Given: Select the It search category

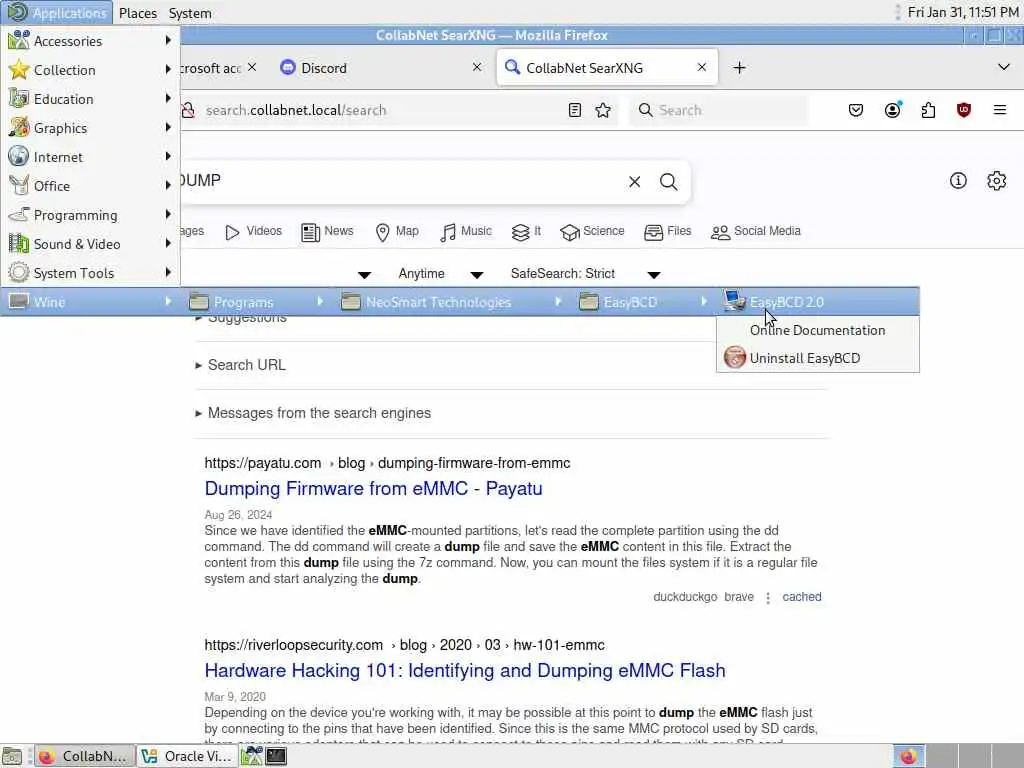Looking at the screenshot, I should tap(526, 232).
